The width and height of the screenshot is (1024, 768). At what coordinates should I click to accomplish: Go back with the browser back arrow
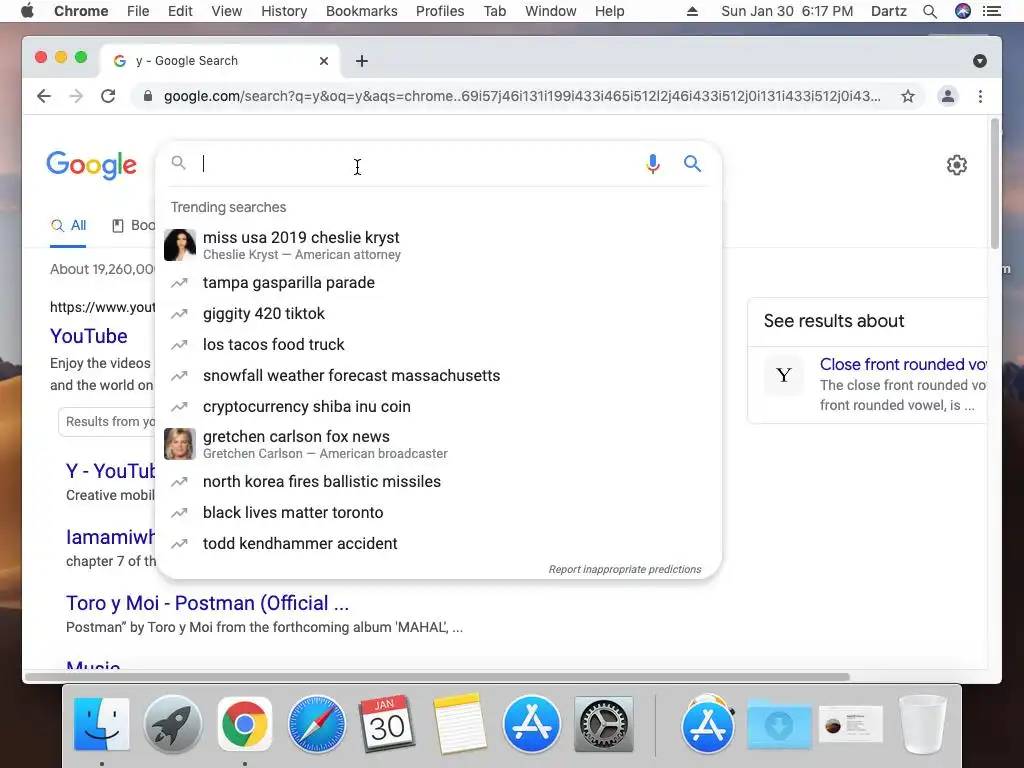[x=44, y=96]
